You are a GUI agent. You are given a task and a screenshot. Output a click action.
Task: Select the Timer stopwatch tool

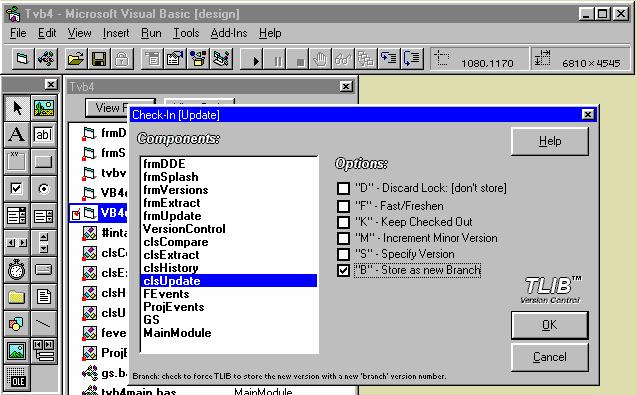17,269
